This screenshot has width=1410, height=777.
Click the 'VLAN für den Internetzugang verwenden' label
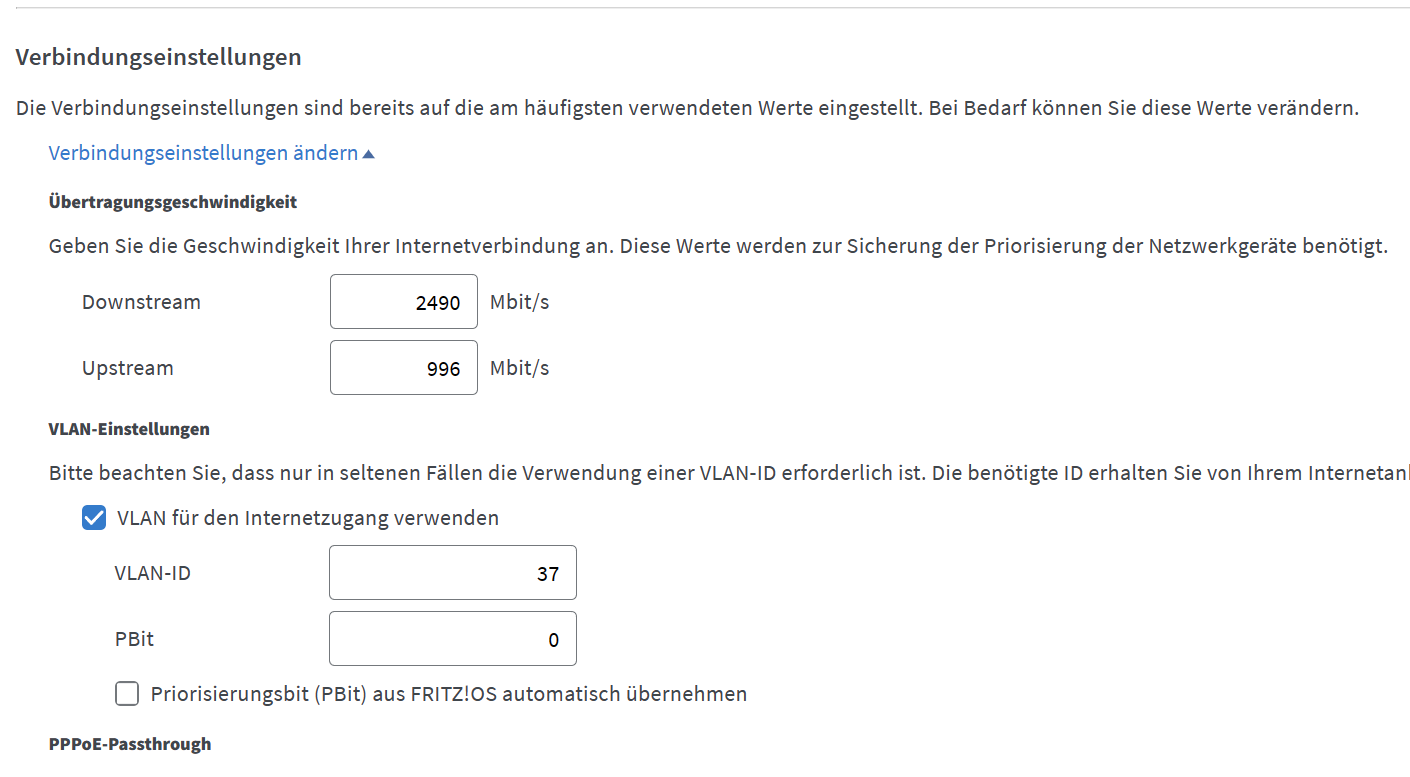pos(308,518)
